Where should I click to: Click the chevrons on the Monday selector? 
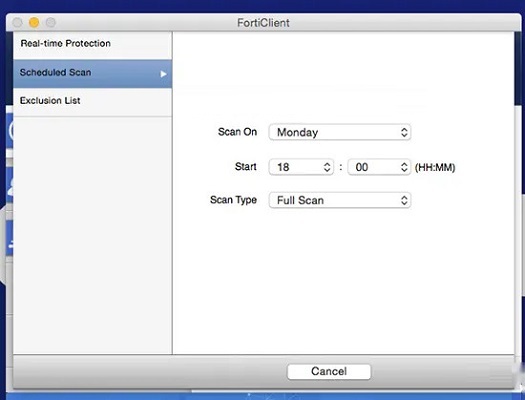point(404,132)
